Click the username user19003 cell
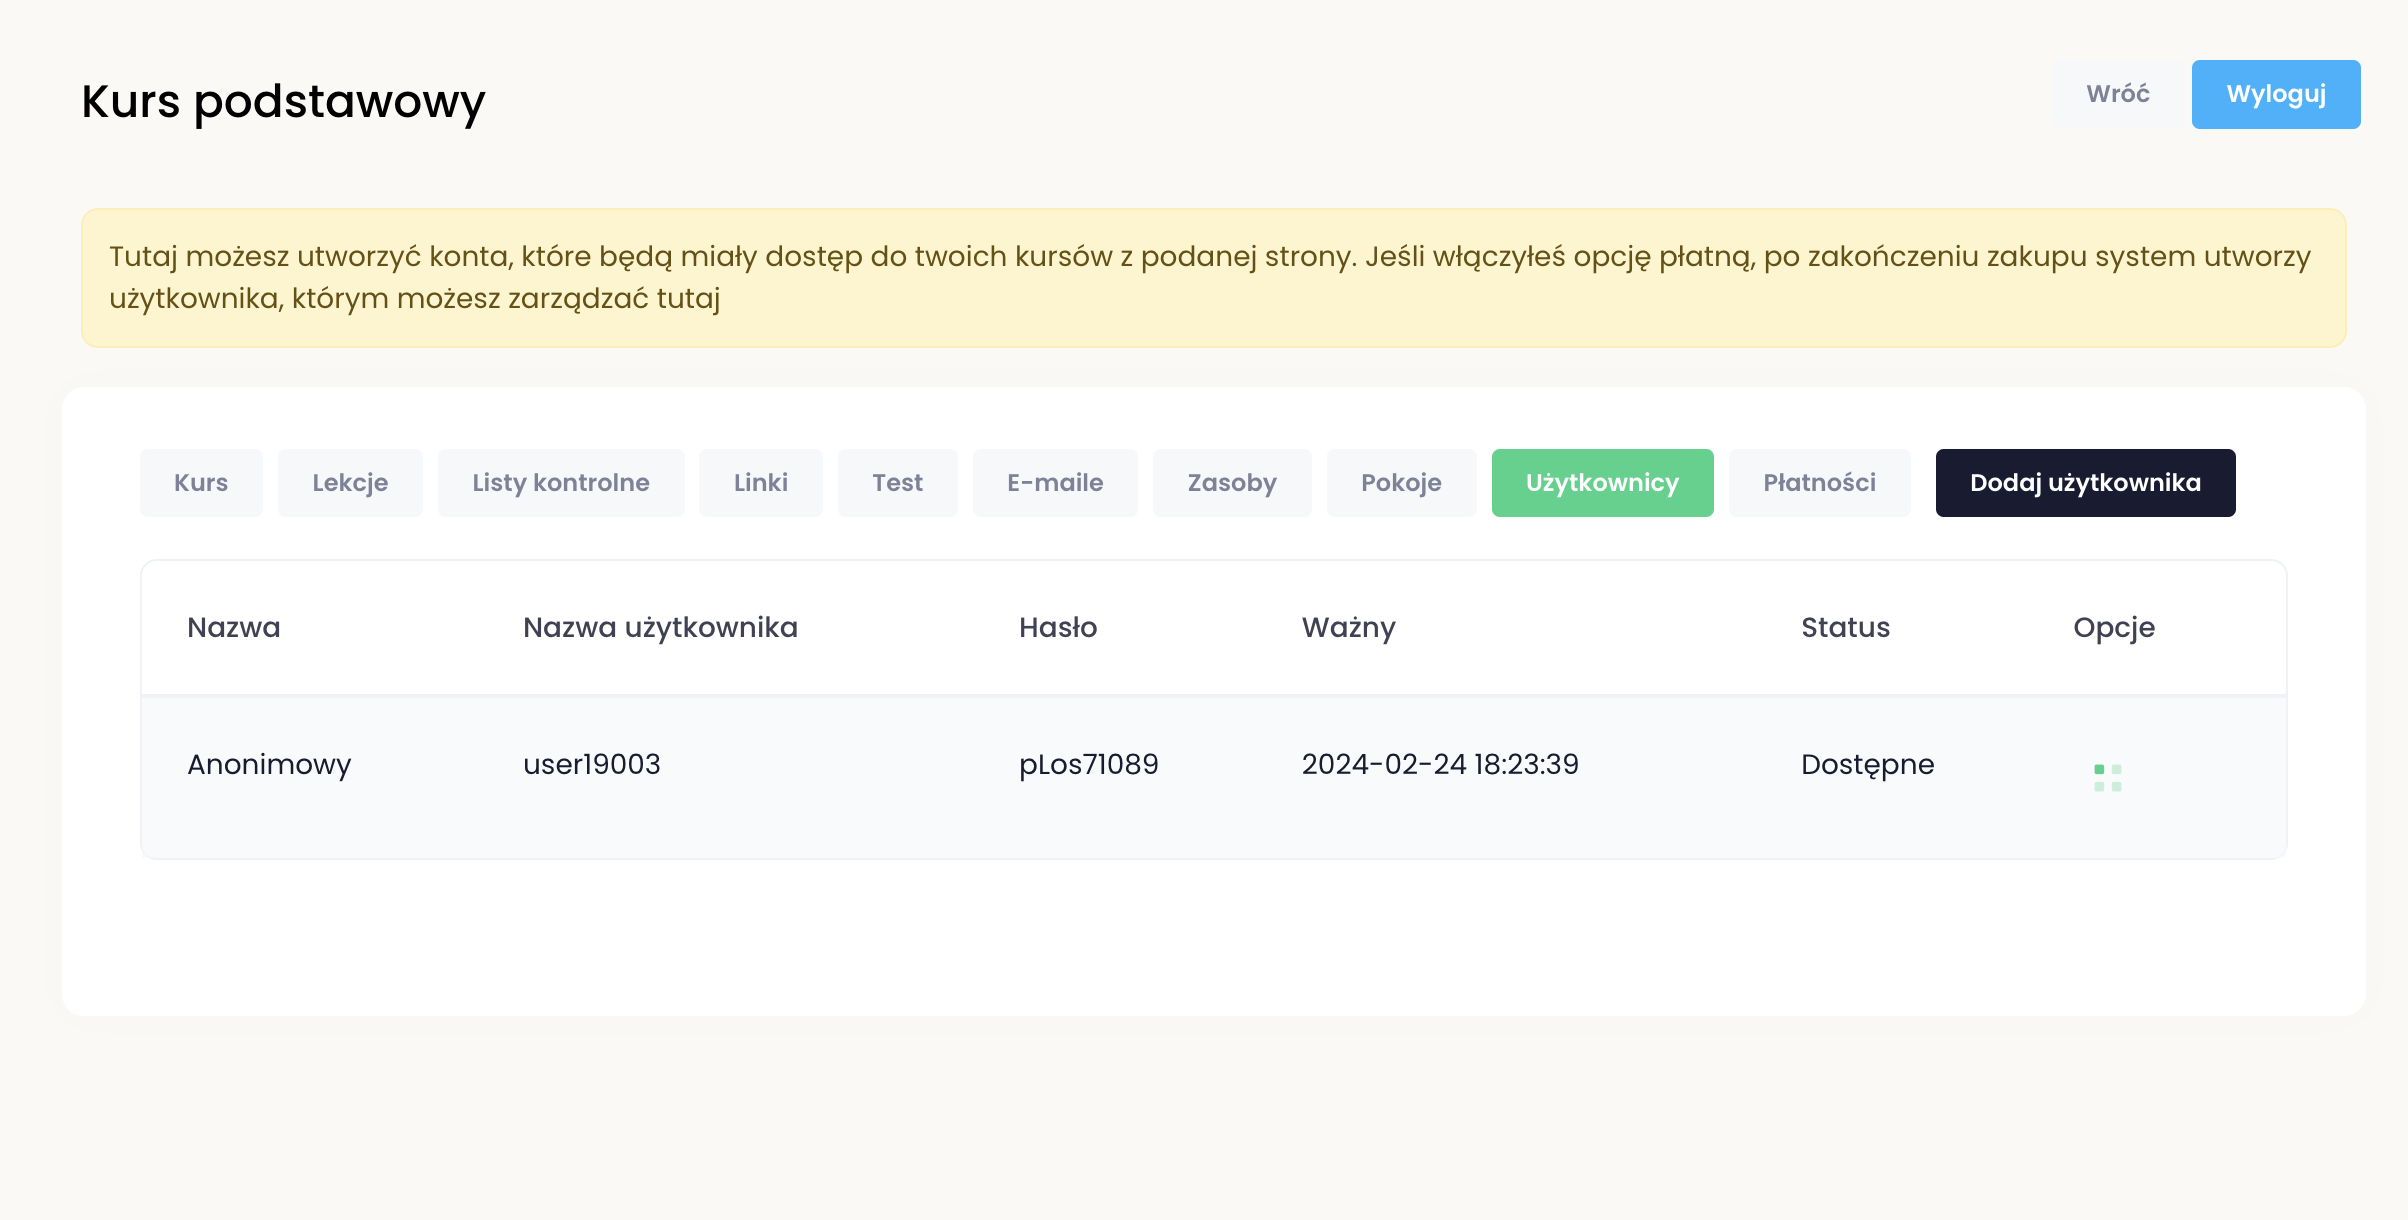Screen dimensions: 2408x1220 click(591, 765)
